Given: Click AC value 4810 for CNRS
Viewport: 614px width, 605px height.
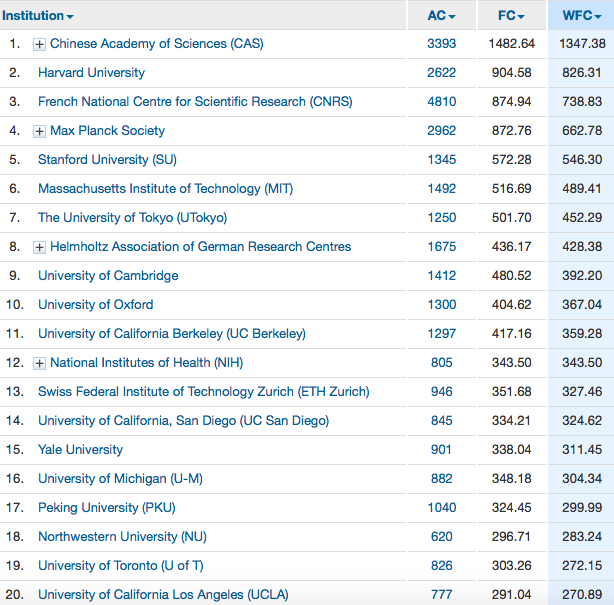Looking at the screenshot, I should click(x=441, y=101).
